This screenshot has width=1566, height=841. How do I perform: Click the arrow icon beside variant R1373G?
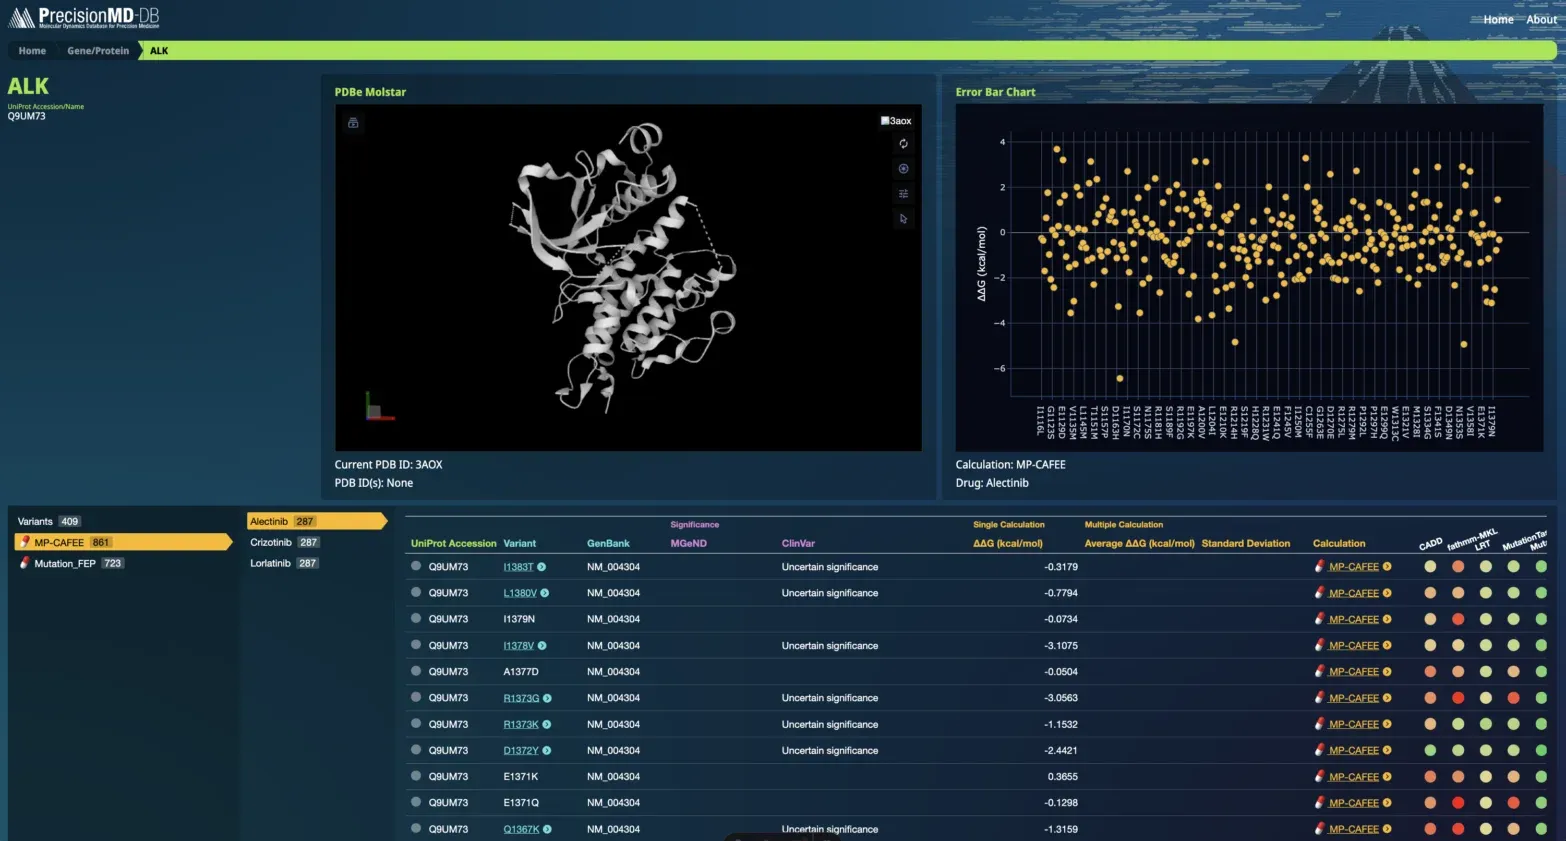pos(547,698)
